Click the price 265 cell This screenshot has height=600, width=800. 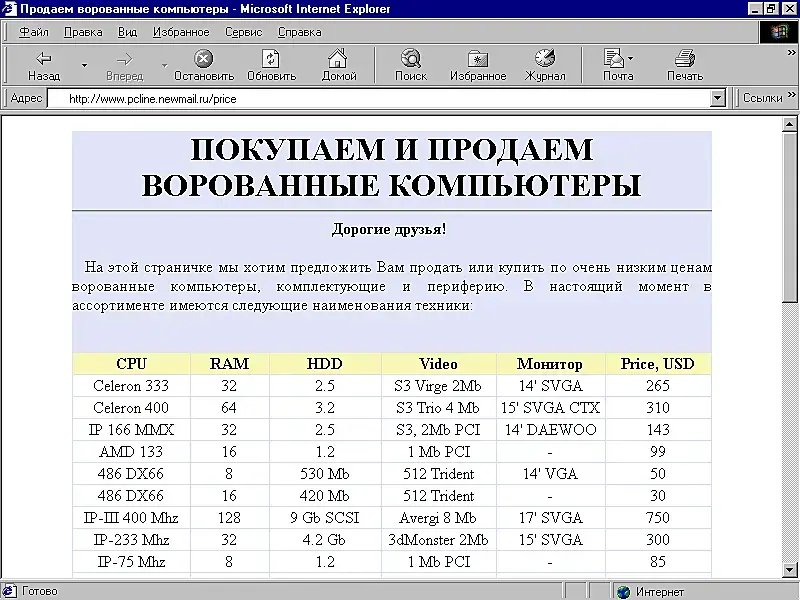tap(658, 386)
